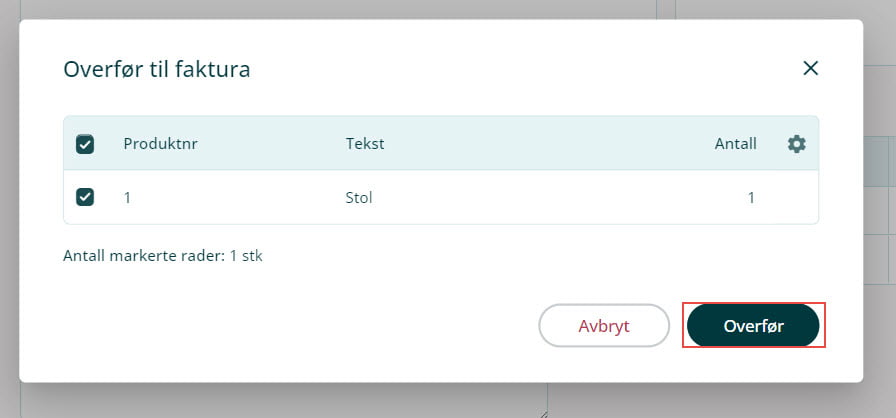Toggle the select-all header checkbox
Image resolution: width=896 pixels, height=418 pixels.
click(x=85, y=144)
